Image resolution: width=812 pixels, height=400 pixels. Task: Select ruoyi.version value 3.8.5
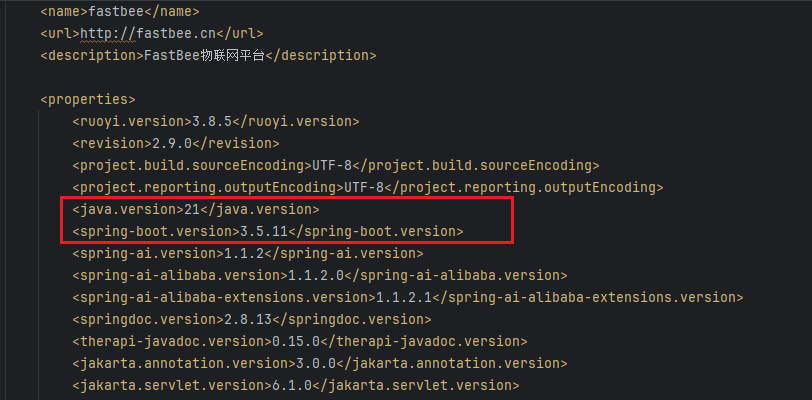click(x=212, y=122)
